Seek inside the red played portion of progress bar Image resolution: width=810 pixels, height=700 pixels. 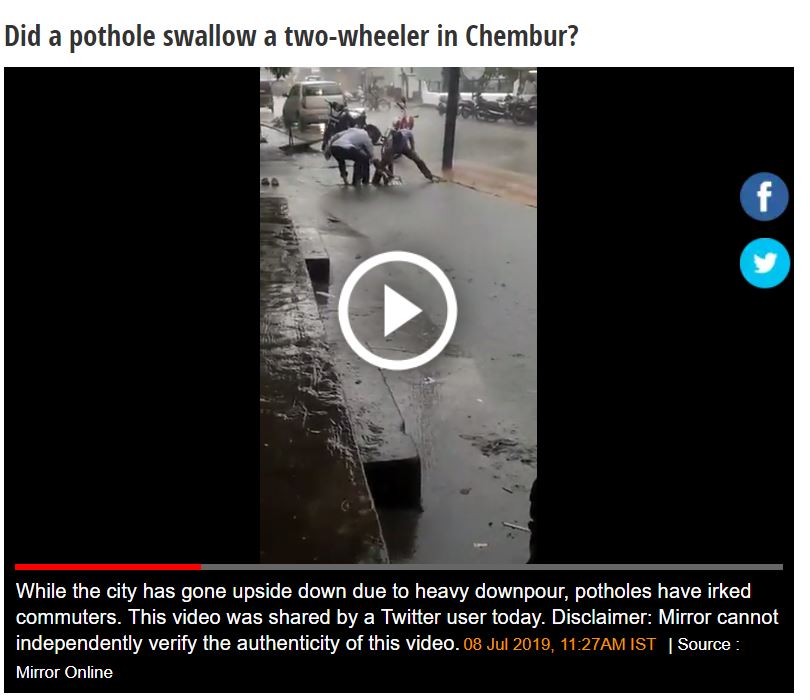pyautogui.click(x=108, y=567)
